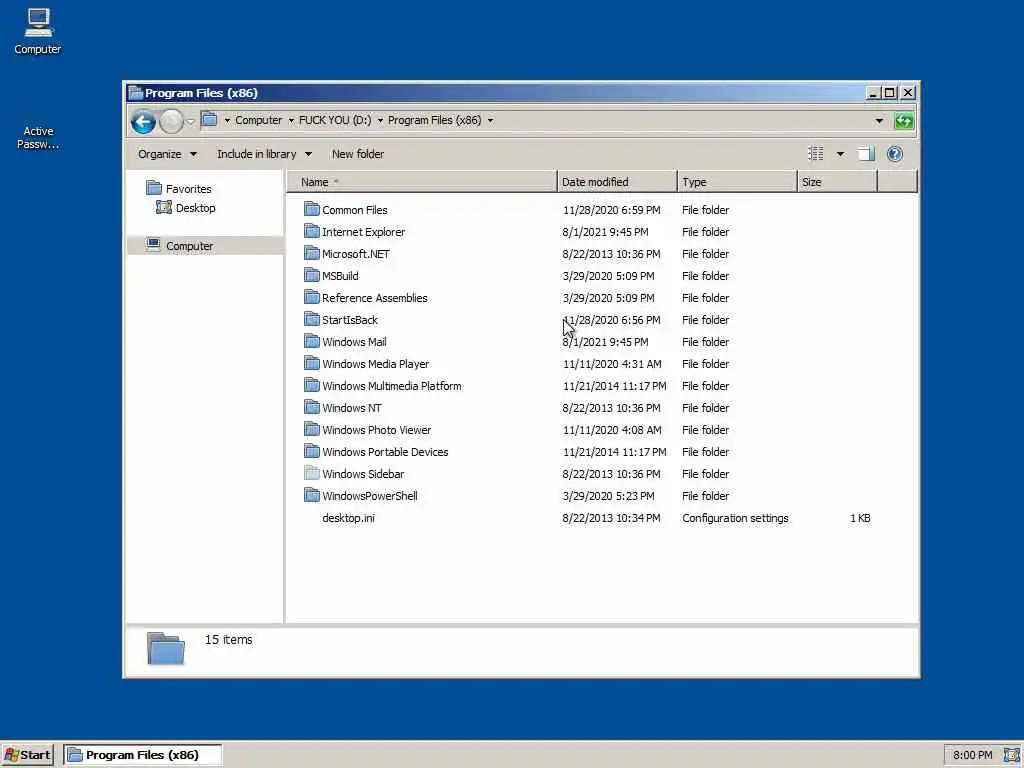Click the 1 KB size value

(x=860, y=518)
